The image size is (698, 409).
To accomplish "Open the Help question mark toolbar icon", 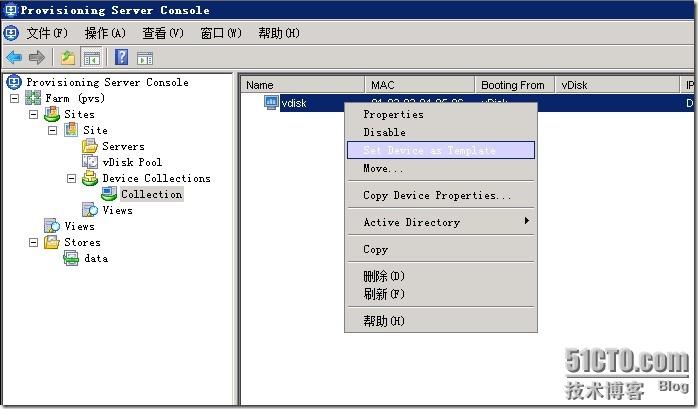I will (x=122, y=57).
